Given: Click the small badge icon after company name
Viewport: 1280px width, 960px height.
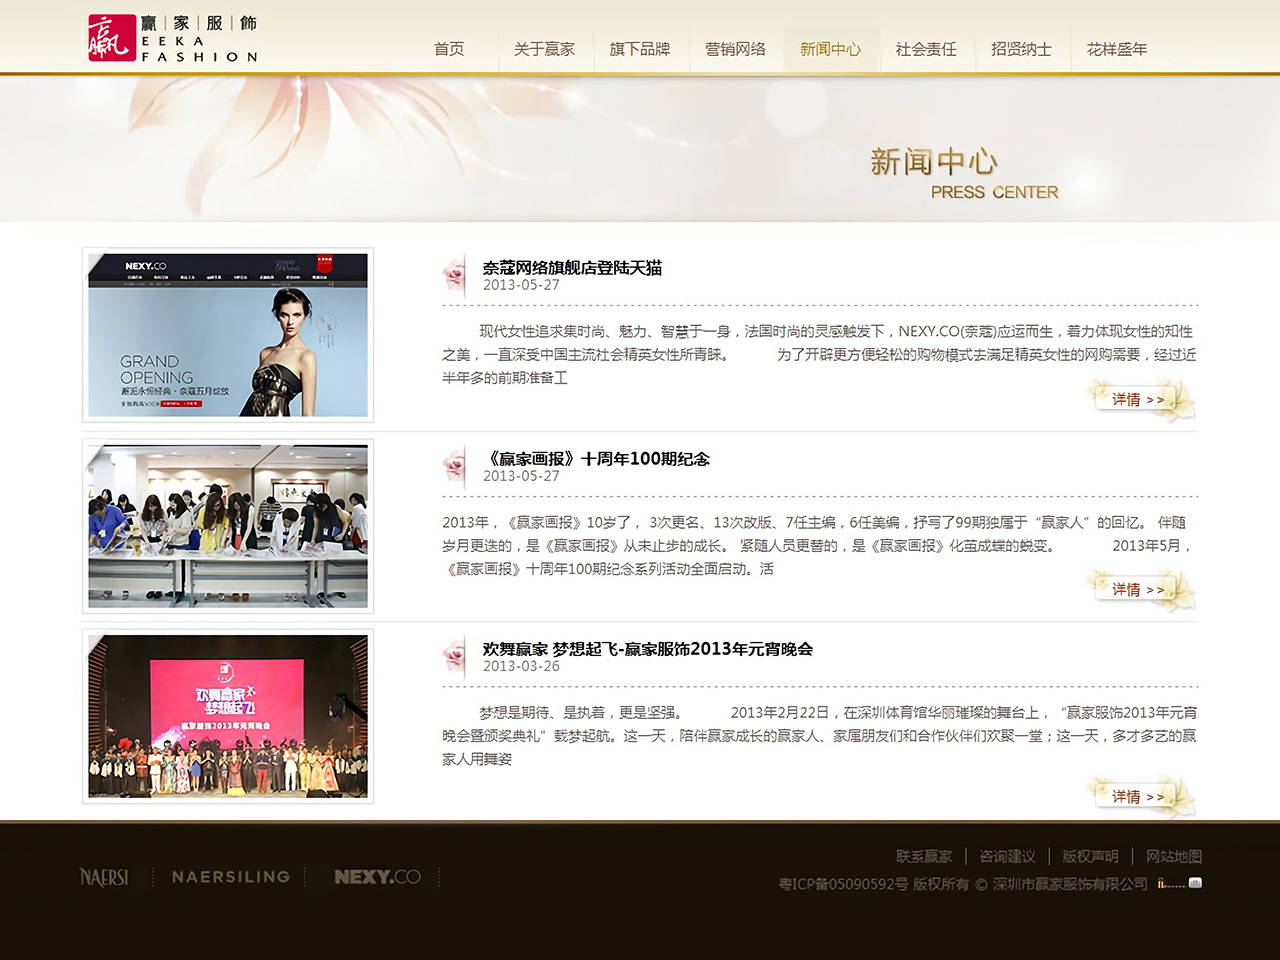Looking at the screenshot, I should (x=1195, y=883).
